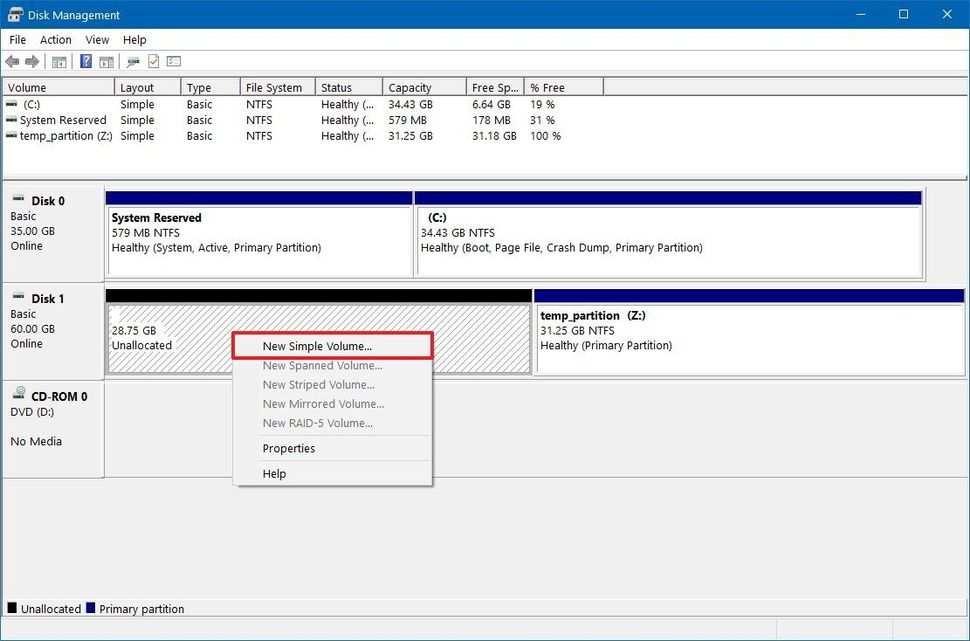
Task: Open Help using the question mark icon
Action: click(85, 61)
